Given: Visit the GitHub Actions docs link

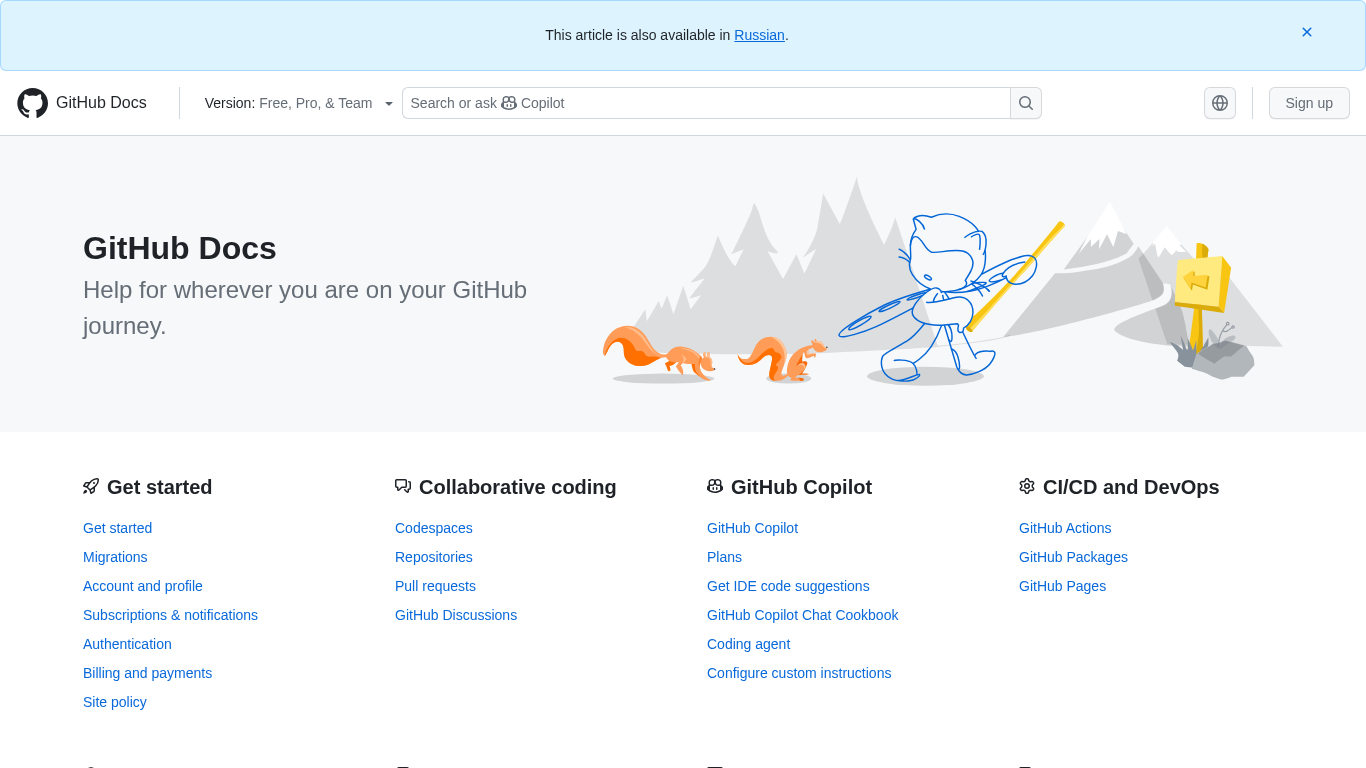Looking at the screenshot, I should pyautogui.click(x=1065, y=528).
